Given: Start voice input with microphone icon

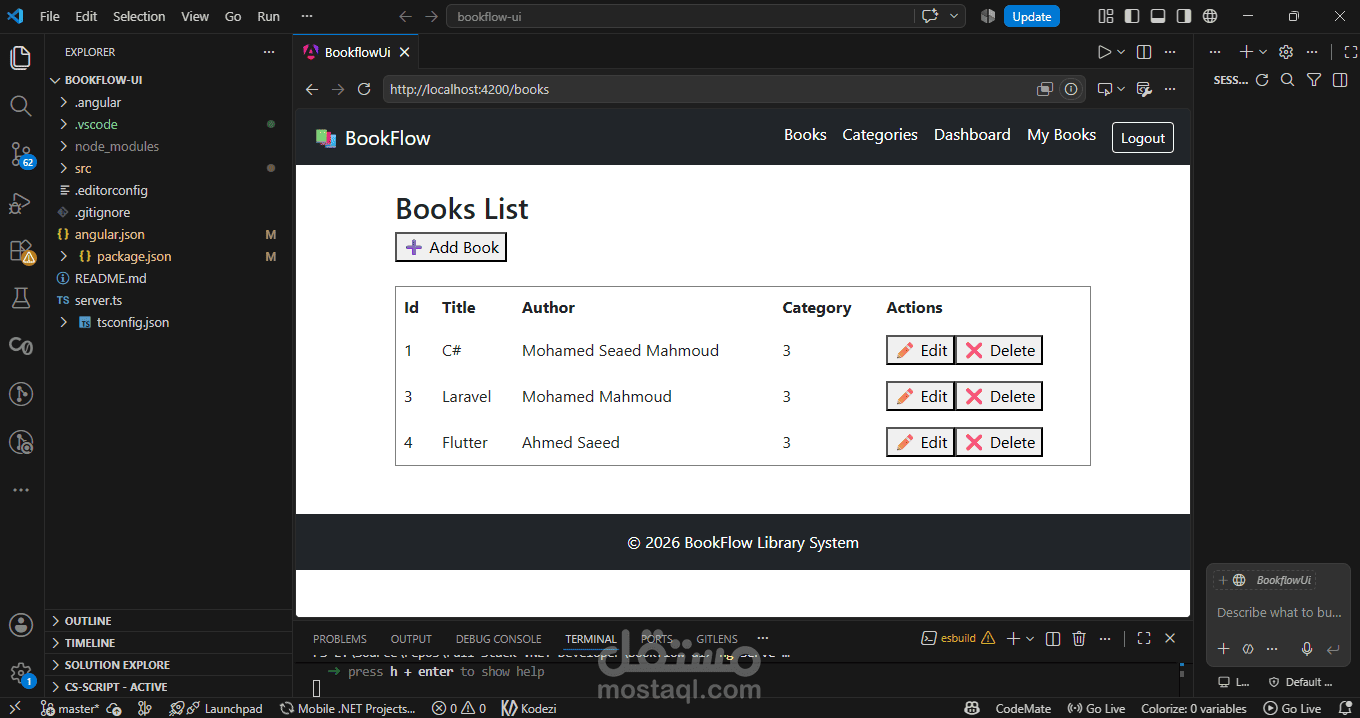Looking at the screenshot, I should (x=1306, y=649).
